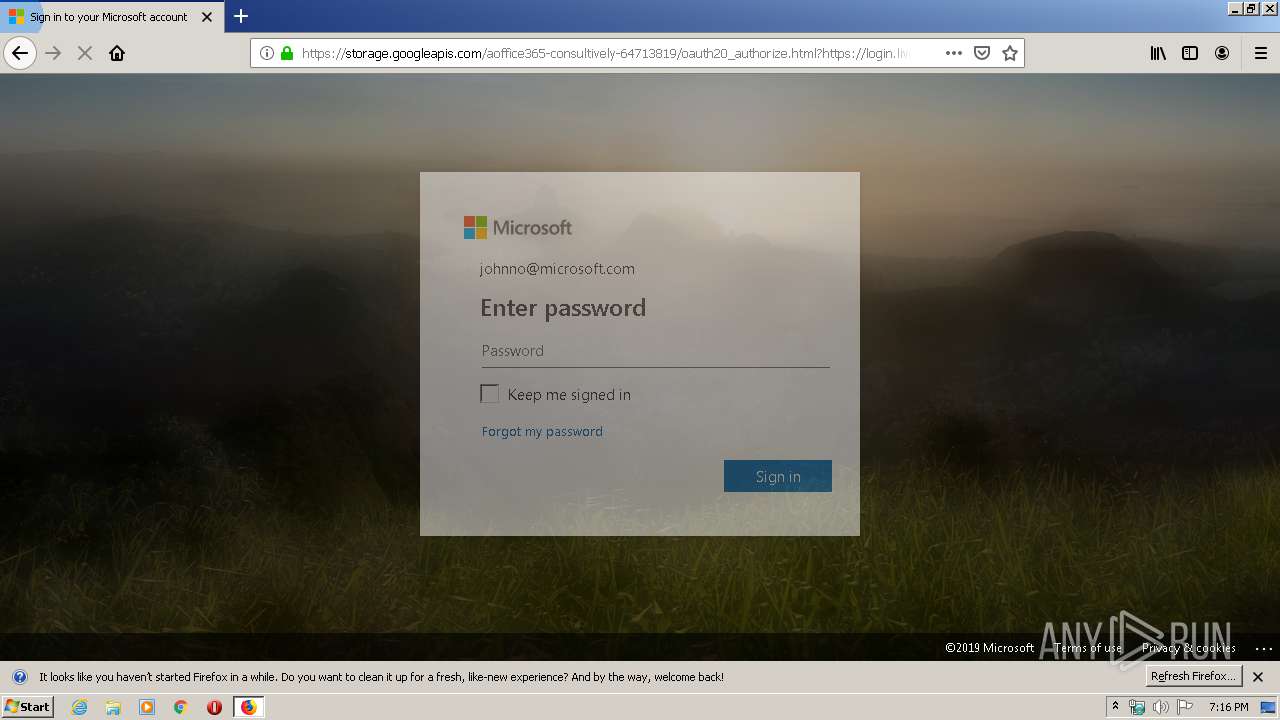Click the 7:16 PM clock
Viewport: 1280px width, 720px height.
tap(1228, 707)
